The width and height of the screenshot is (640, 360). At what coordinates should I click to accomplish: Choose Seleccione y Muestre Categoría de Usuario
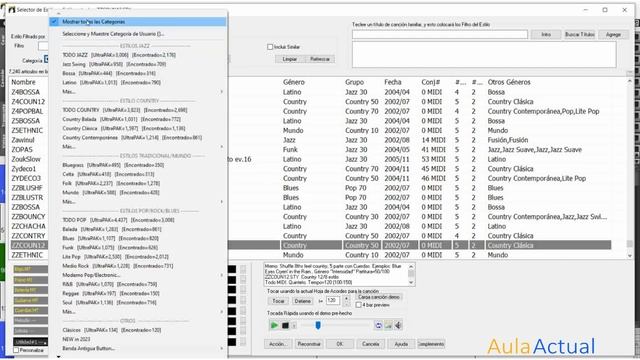click(138, 34)
